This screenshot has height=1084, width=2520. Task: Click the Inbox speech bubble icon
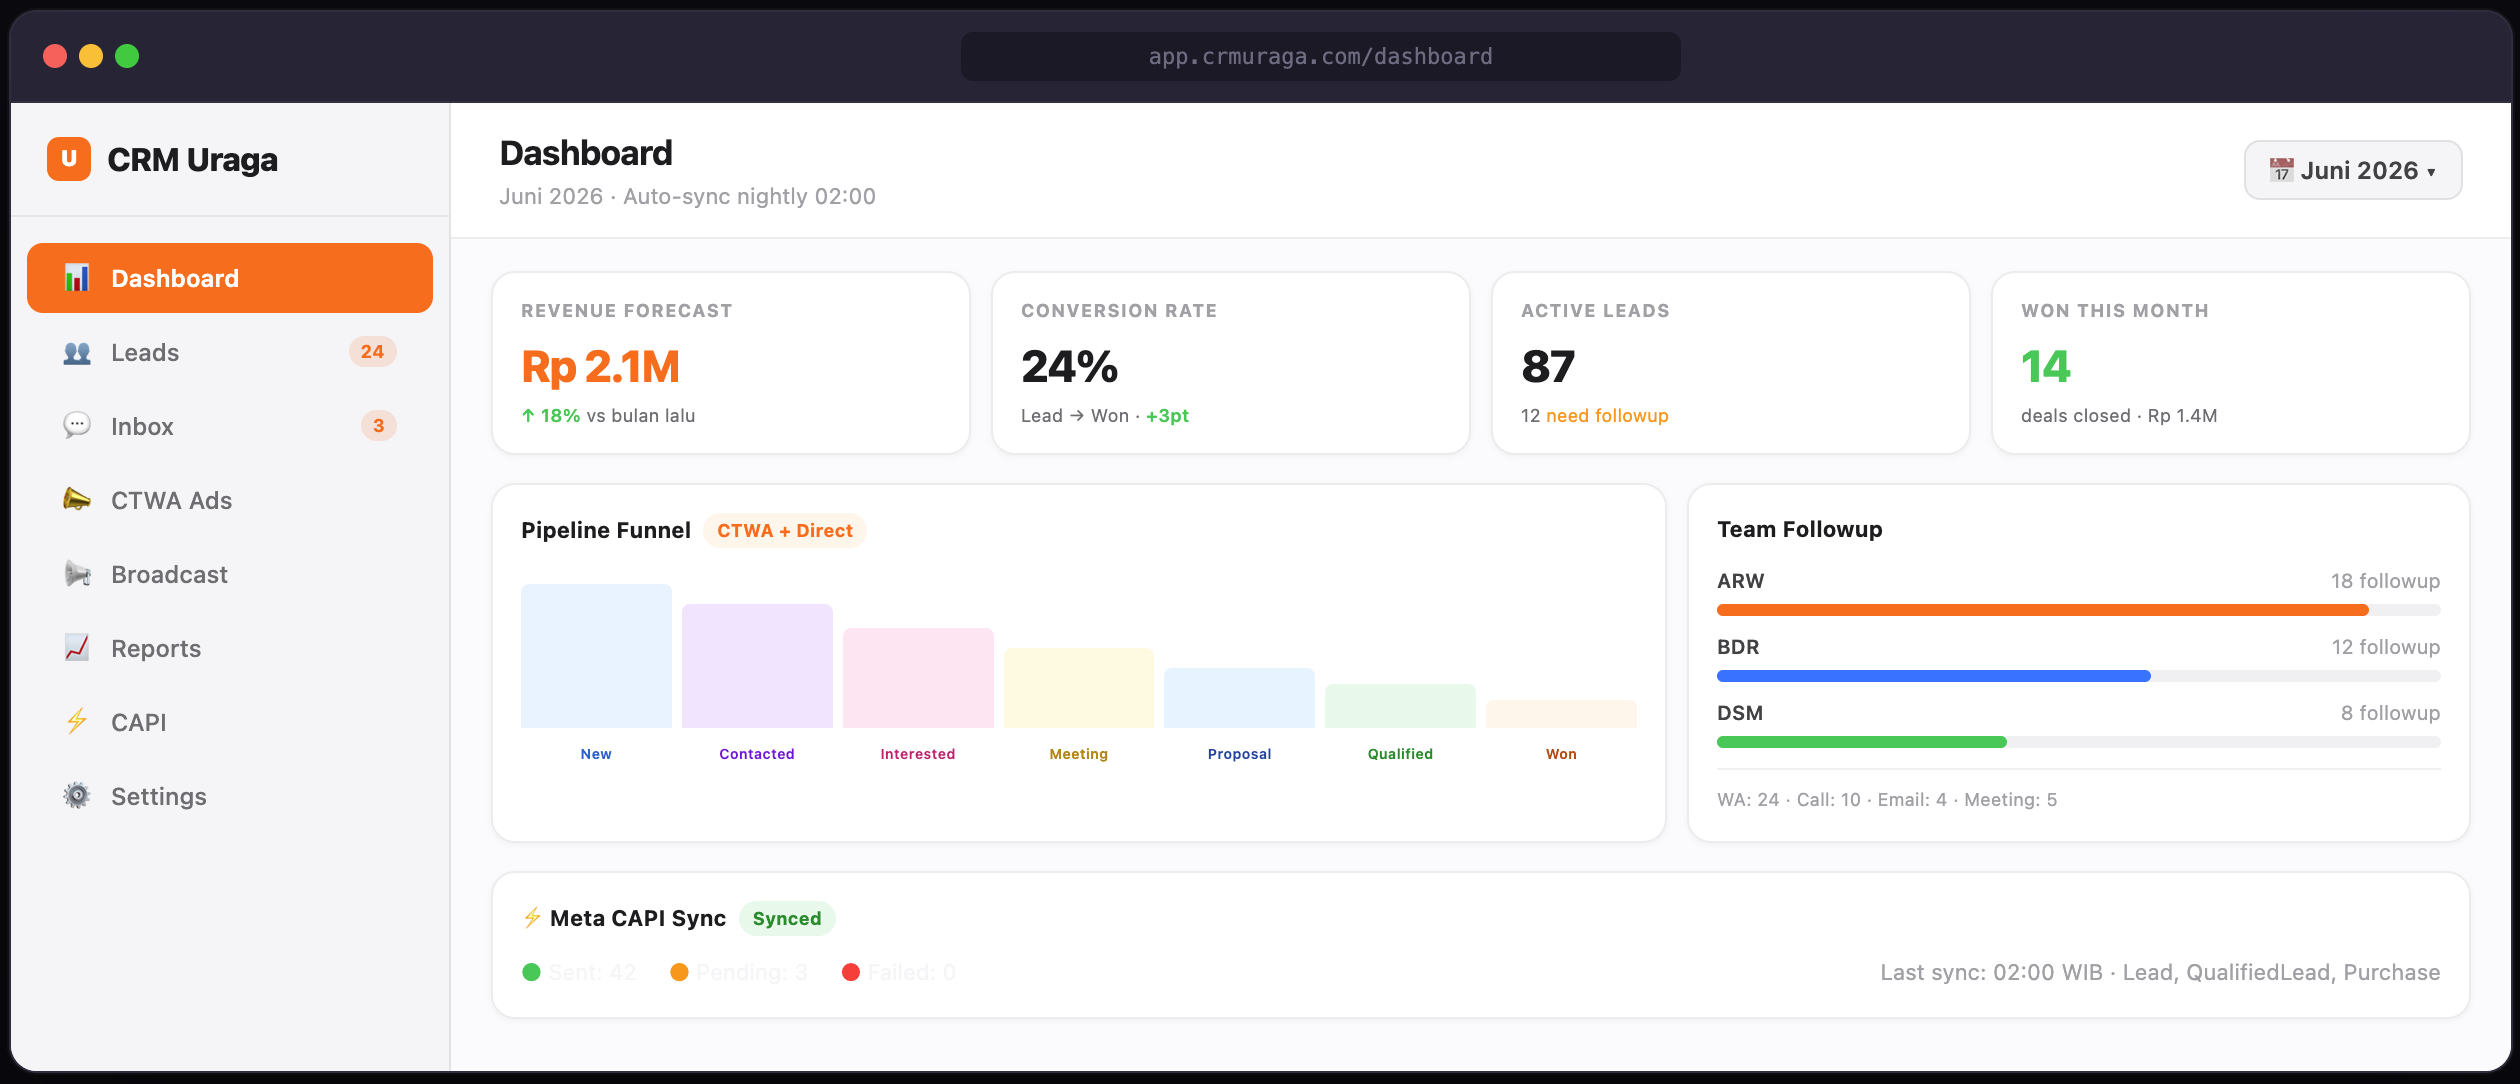point(77,426)
